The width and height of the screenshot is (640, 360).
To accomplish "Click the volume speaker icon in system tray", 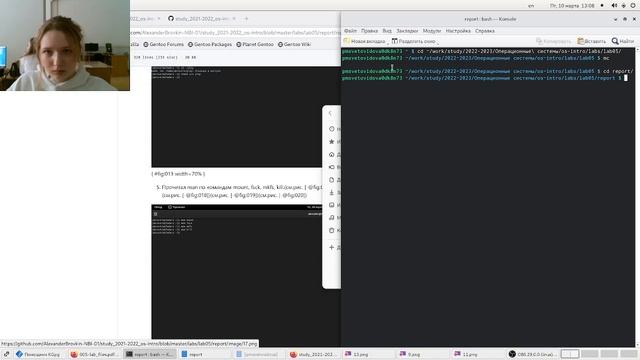I will coord(614,6).
